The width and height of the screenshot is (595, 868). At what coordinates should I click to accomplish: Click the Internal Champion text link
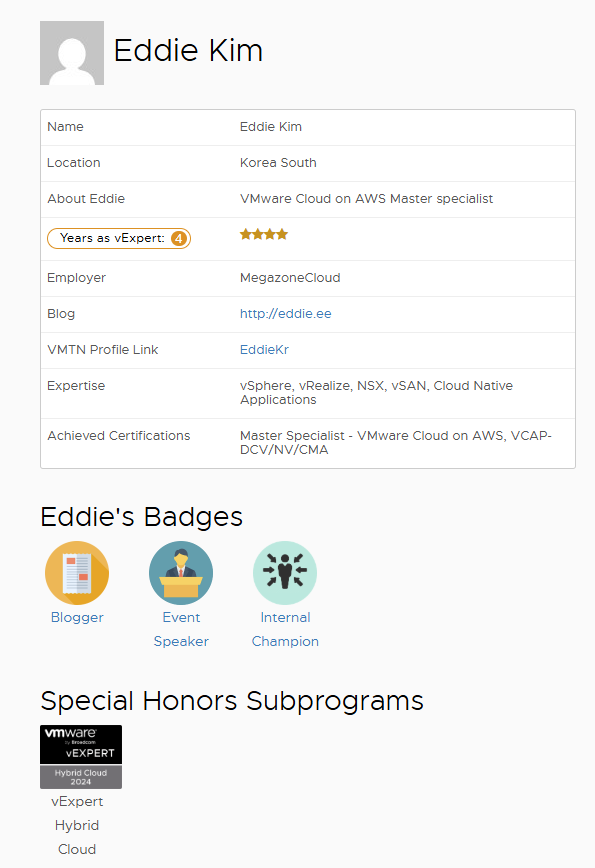(x=285, y=629)
